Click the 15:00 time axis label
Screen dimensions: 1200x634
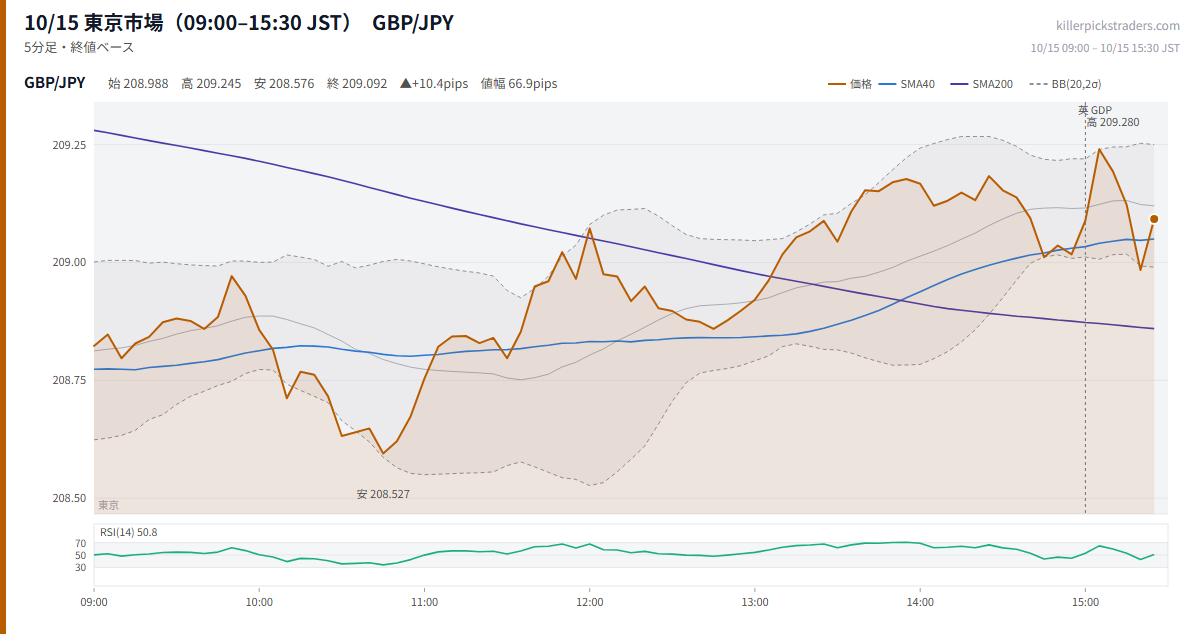1085,602
